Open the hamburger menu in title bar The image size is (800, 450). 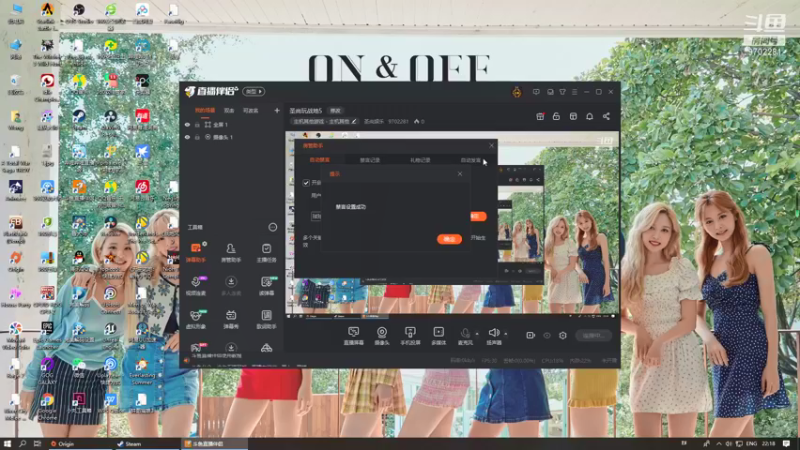574,92
